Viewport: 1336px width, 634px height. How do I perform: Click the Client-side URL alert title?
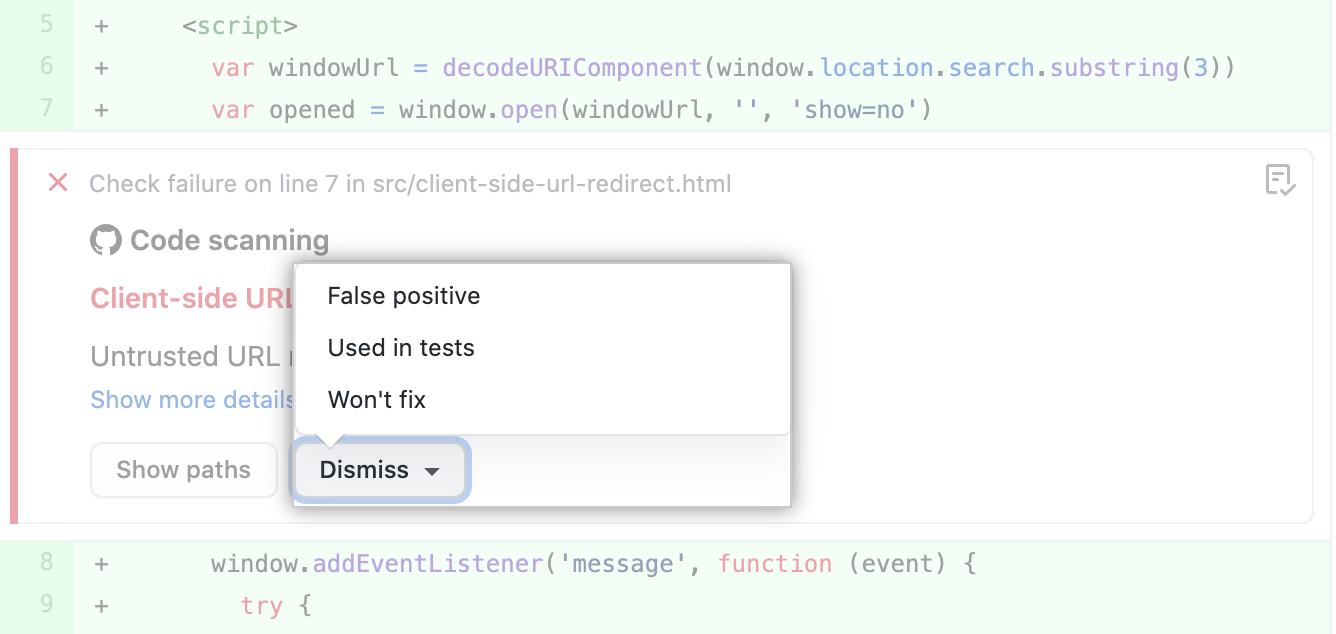click(x=190, y=298)
